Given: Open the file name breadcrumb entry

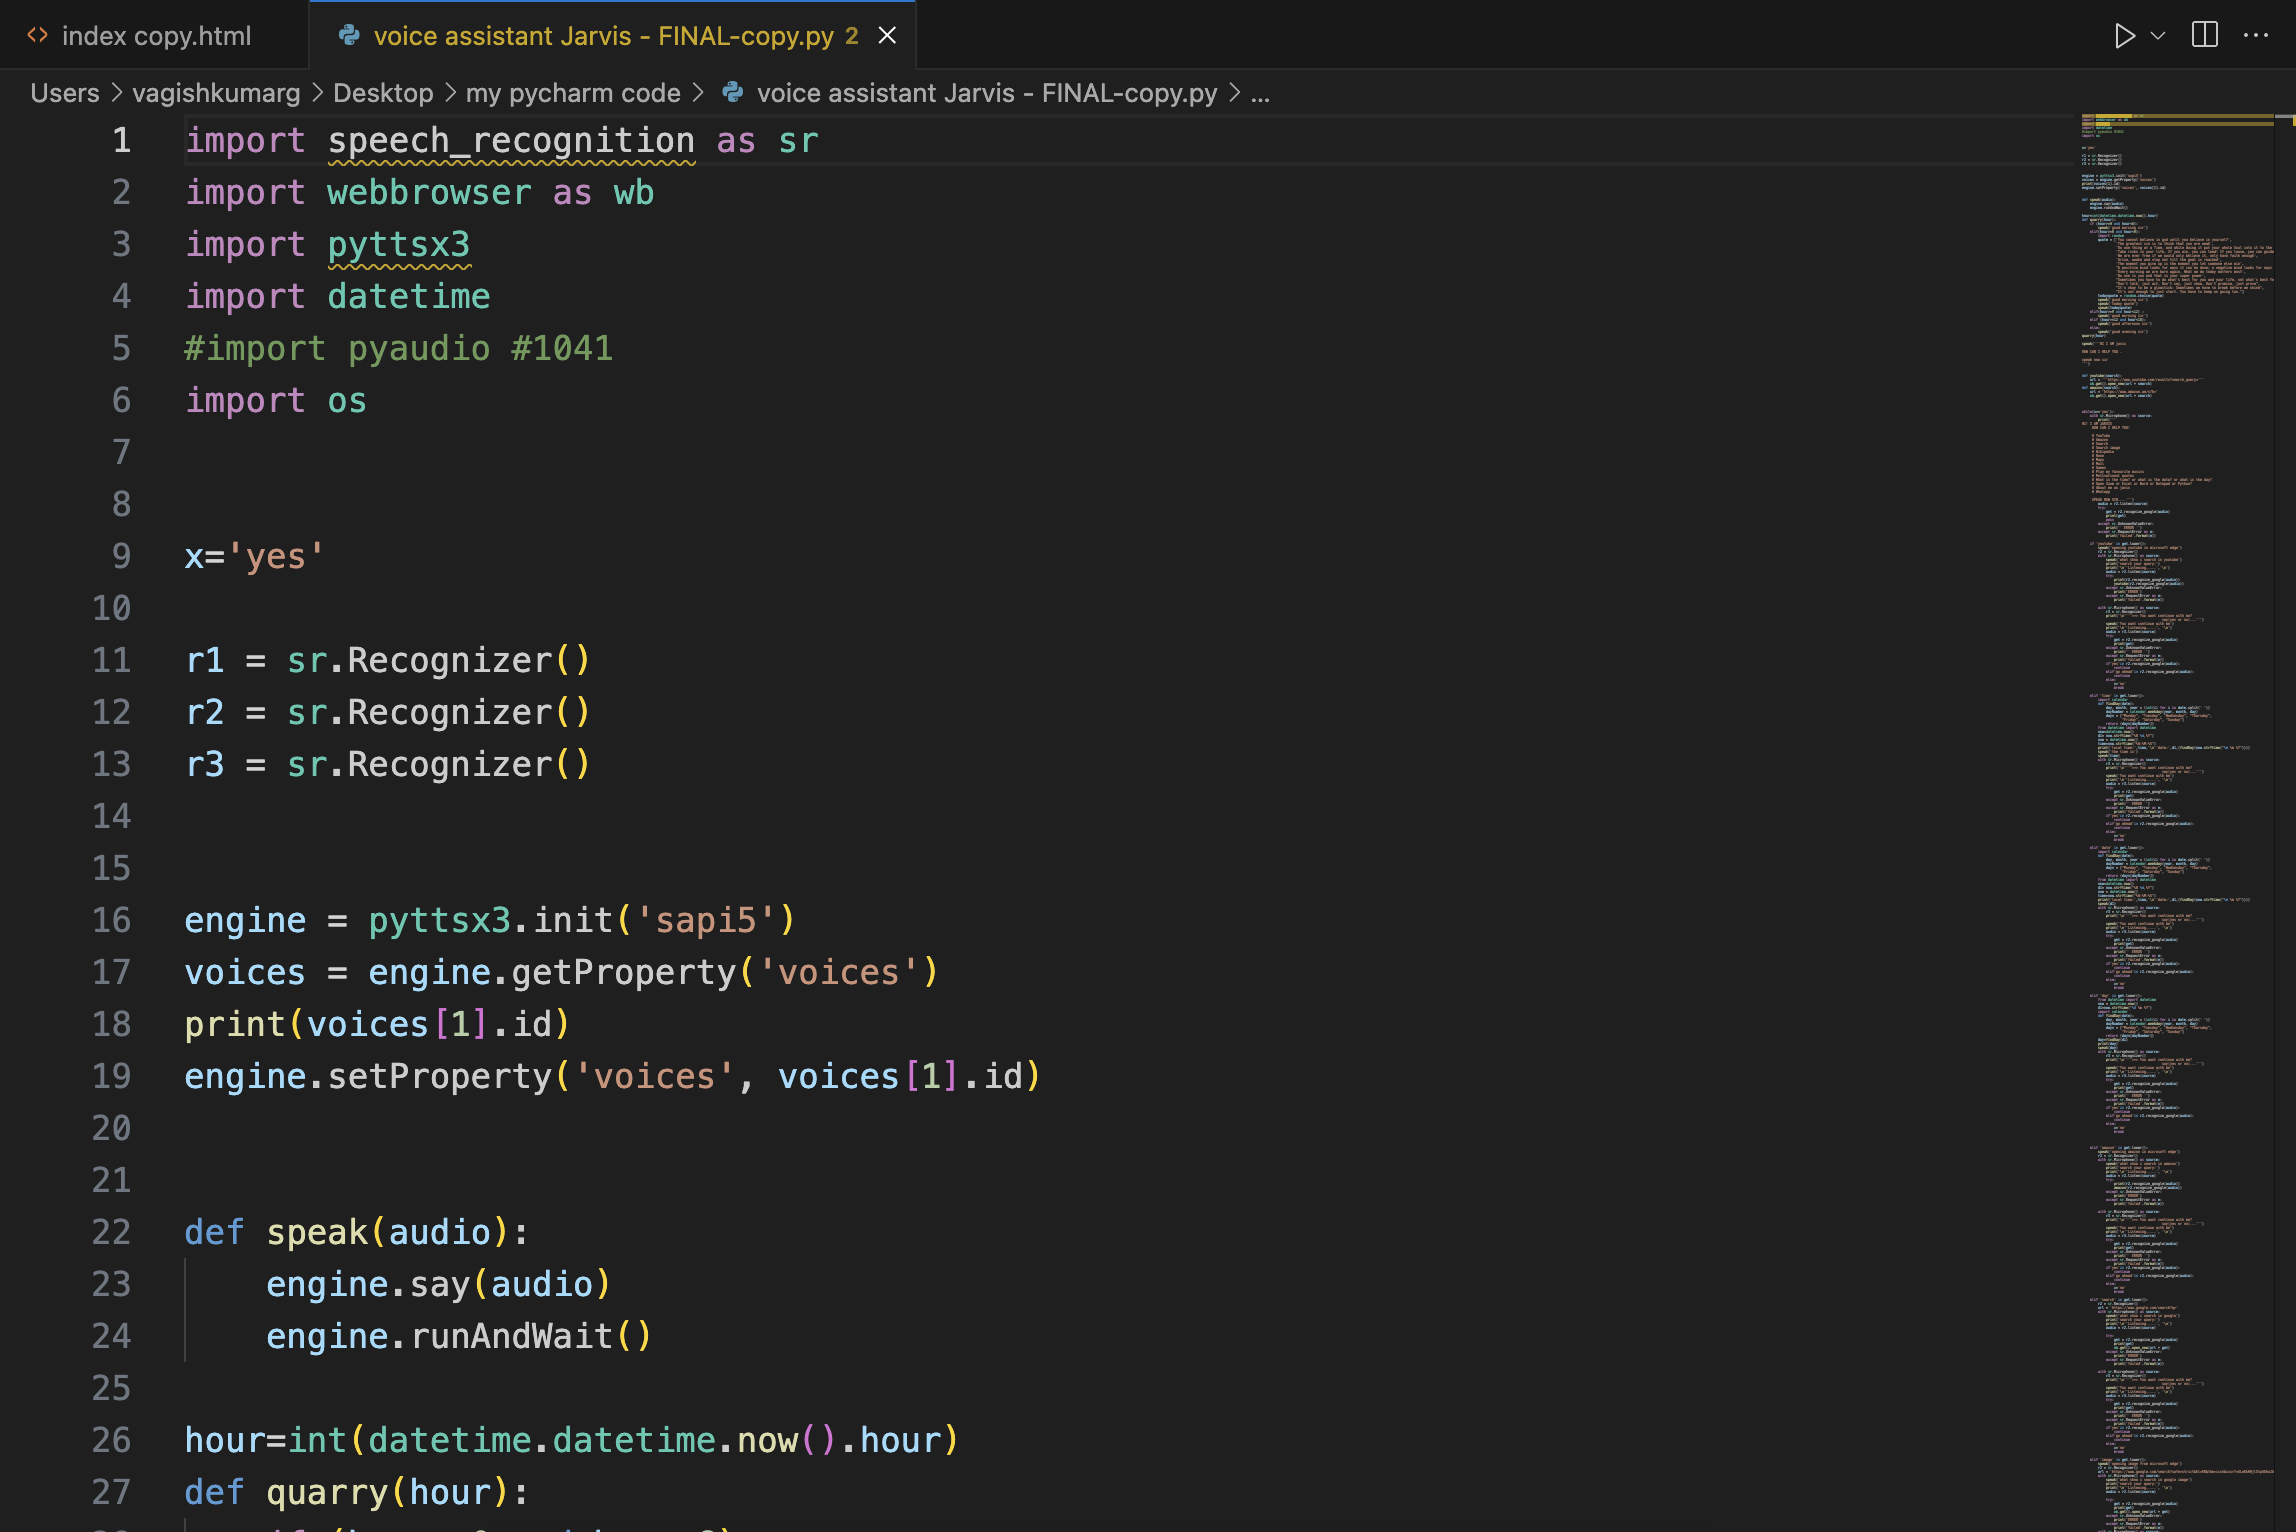Looking at the screenshot, I should (x=987, y=93).
